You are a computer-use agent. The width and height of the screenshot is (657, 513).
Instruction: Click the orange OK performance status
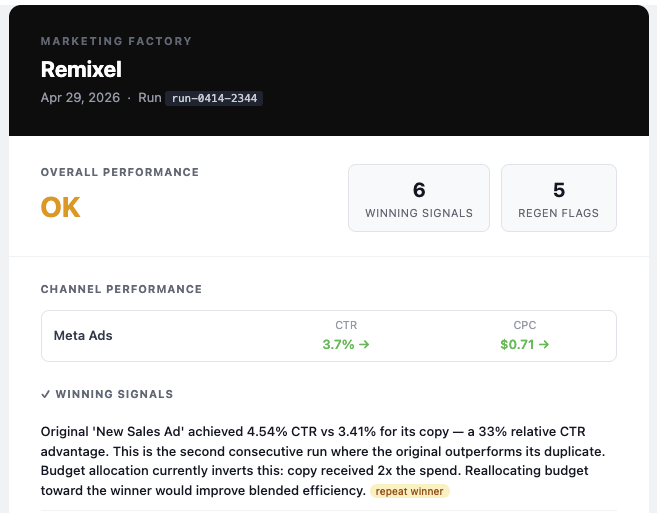(60, 207)
